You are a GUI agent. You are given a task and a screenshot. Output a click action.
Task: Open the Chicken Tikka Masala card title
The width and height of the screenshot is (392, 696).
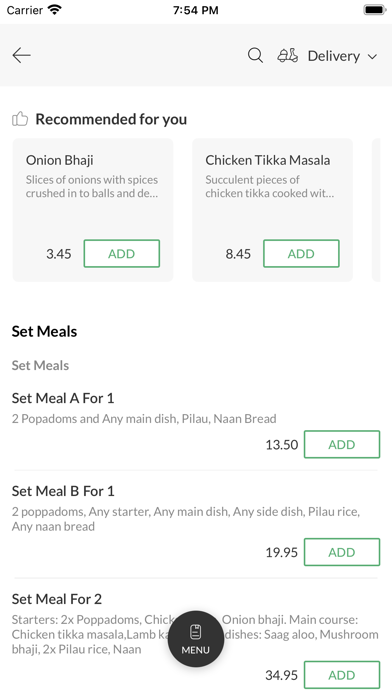point(268,160)
